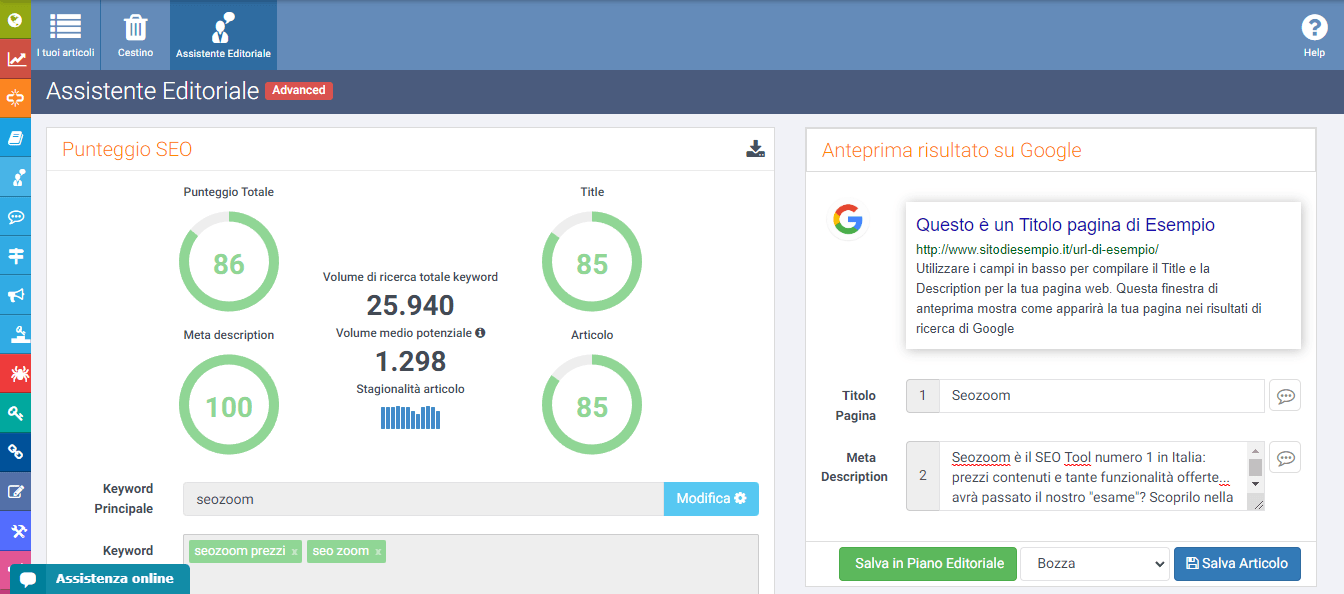The height and width of the screenshot is (594, 1344).
Task: Click the example URL in the Google preview
Action: [x=1037, y=248]
